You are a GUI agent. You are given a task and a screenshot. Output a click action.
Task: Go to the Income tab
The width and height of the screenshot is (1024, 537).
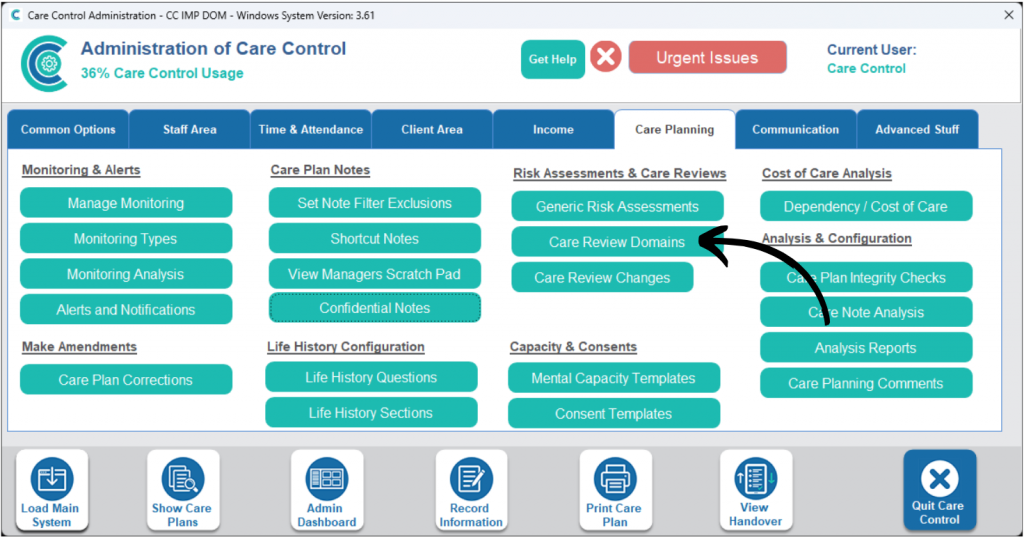point(553,129)
